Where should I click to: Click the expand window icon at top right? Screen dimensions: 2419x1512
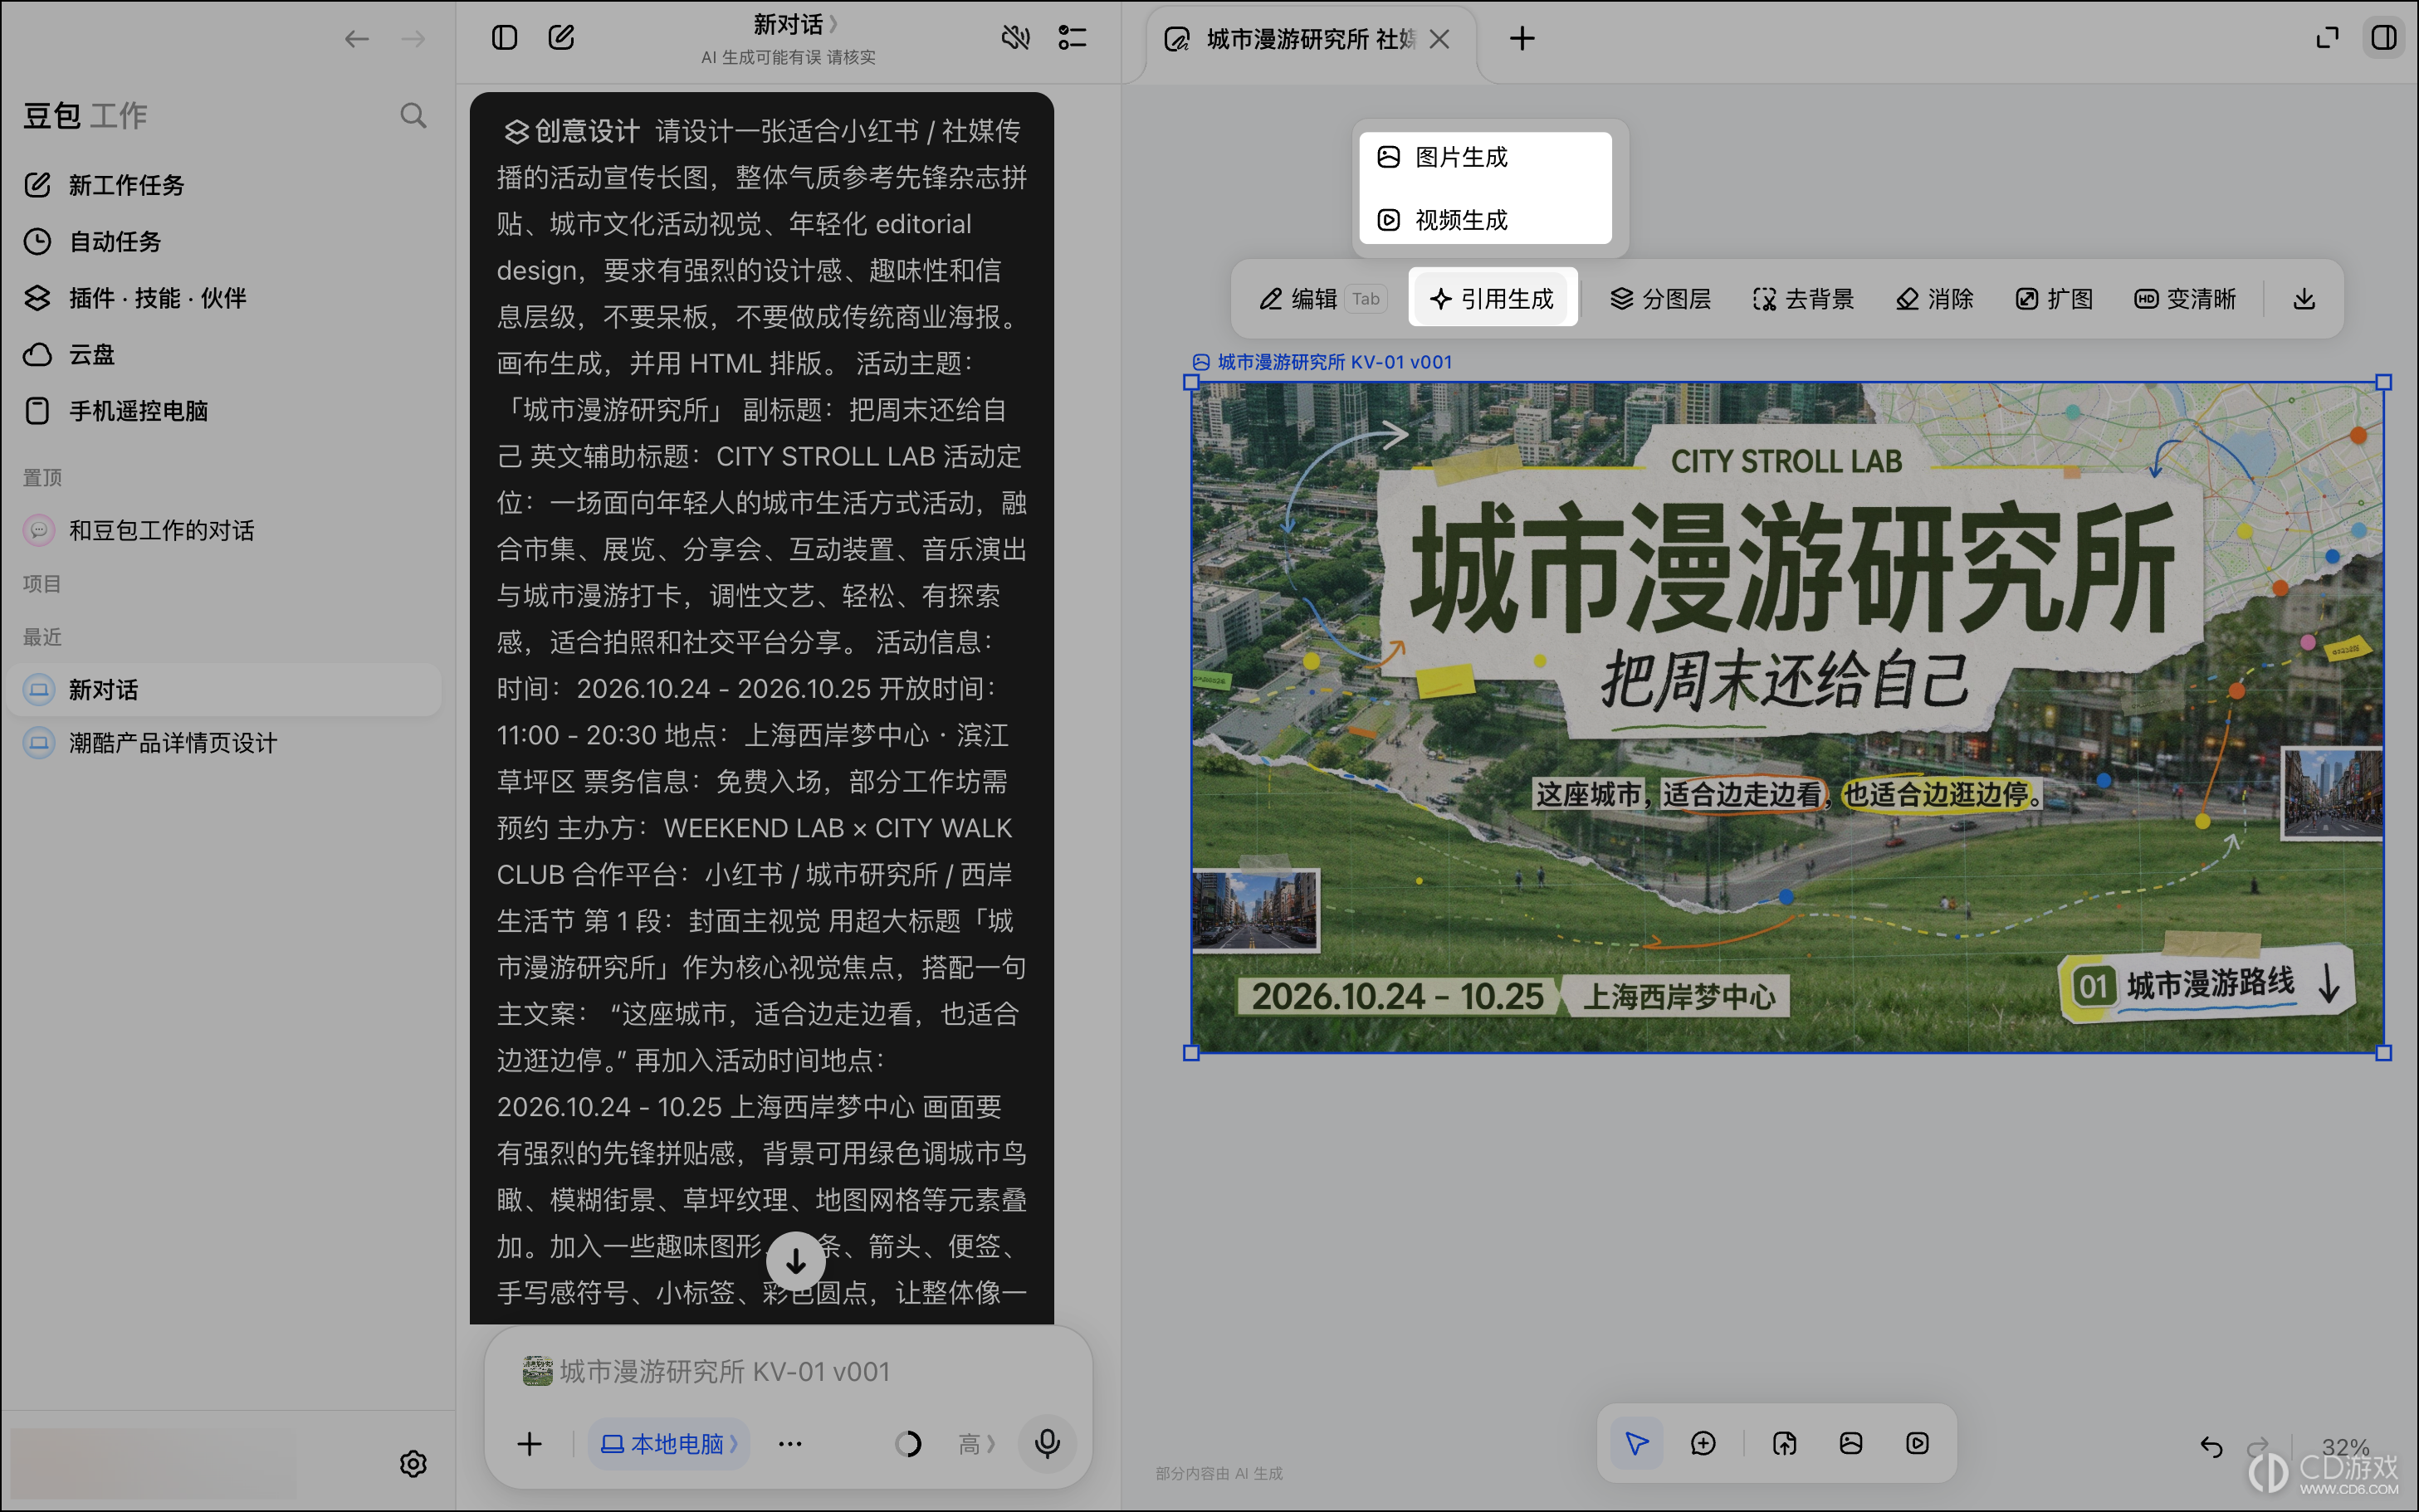click(2327, 38)
